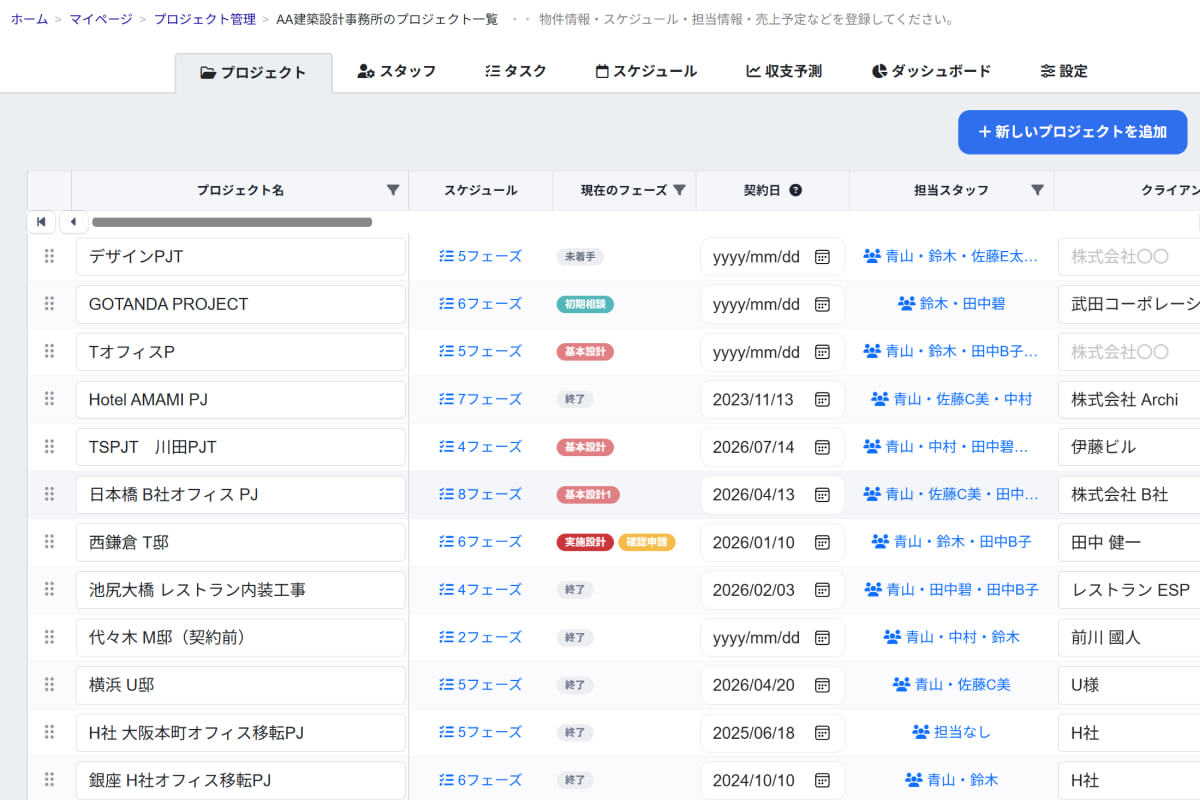
Task: Open staff 青山・鈴木 for 銀座 H社オフィス移転PJ
Action: (x=951, y=780)
